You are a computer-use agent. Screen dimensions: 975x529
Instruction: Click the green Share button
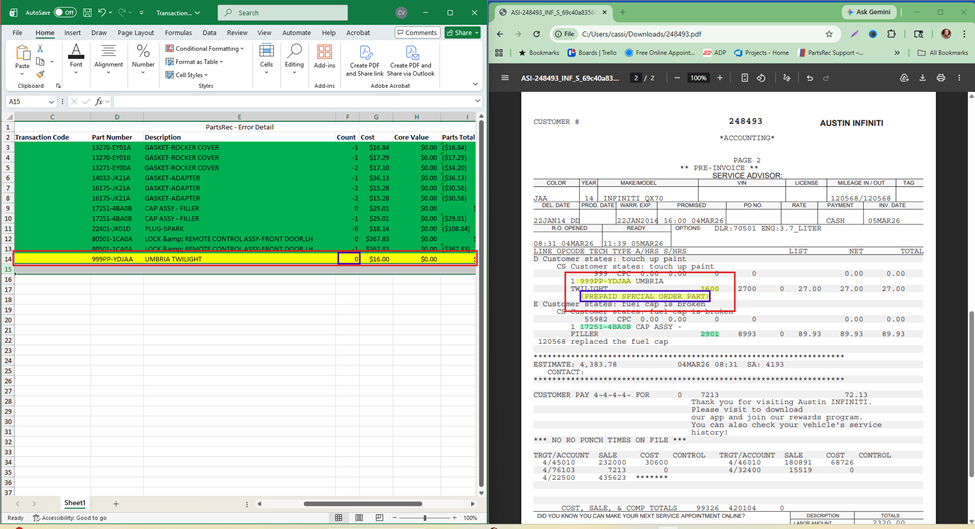point(463,32)
